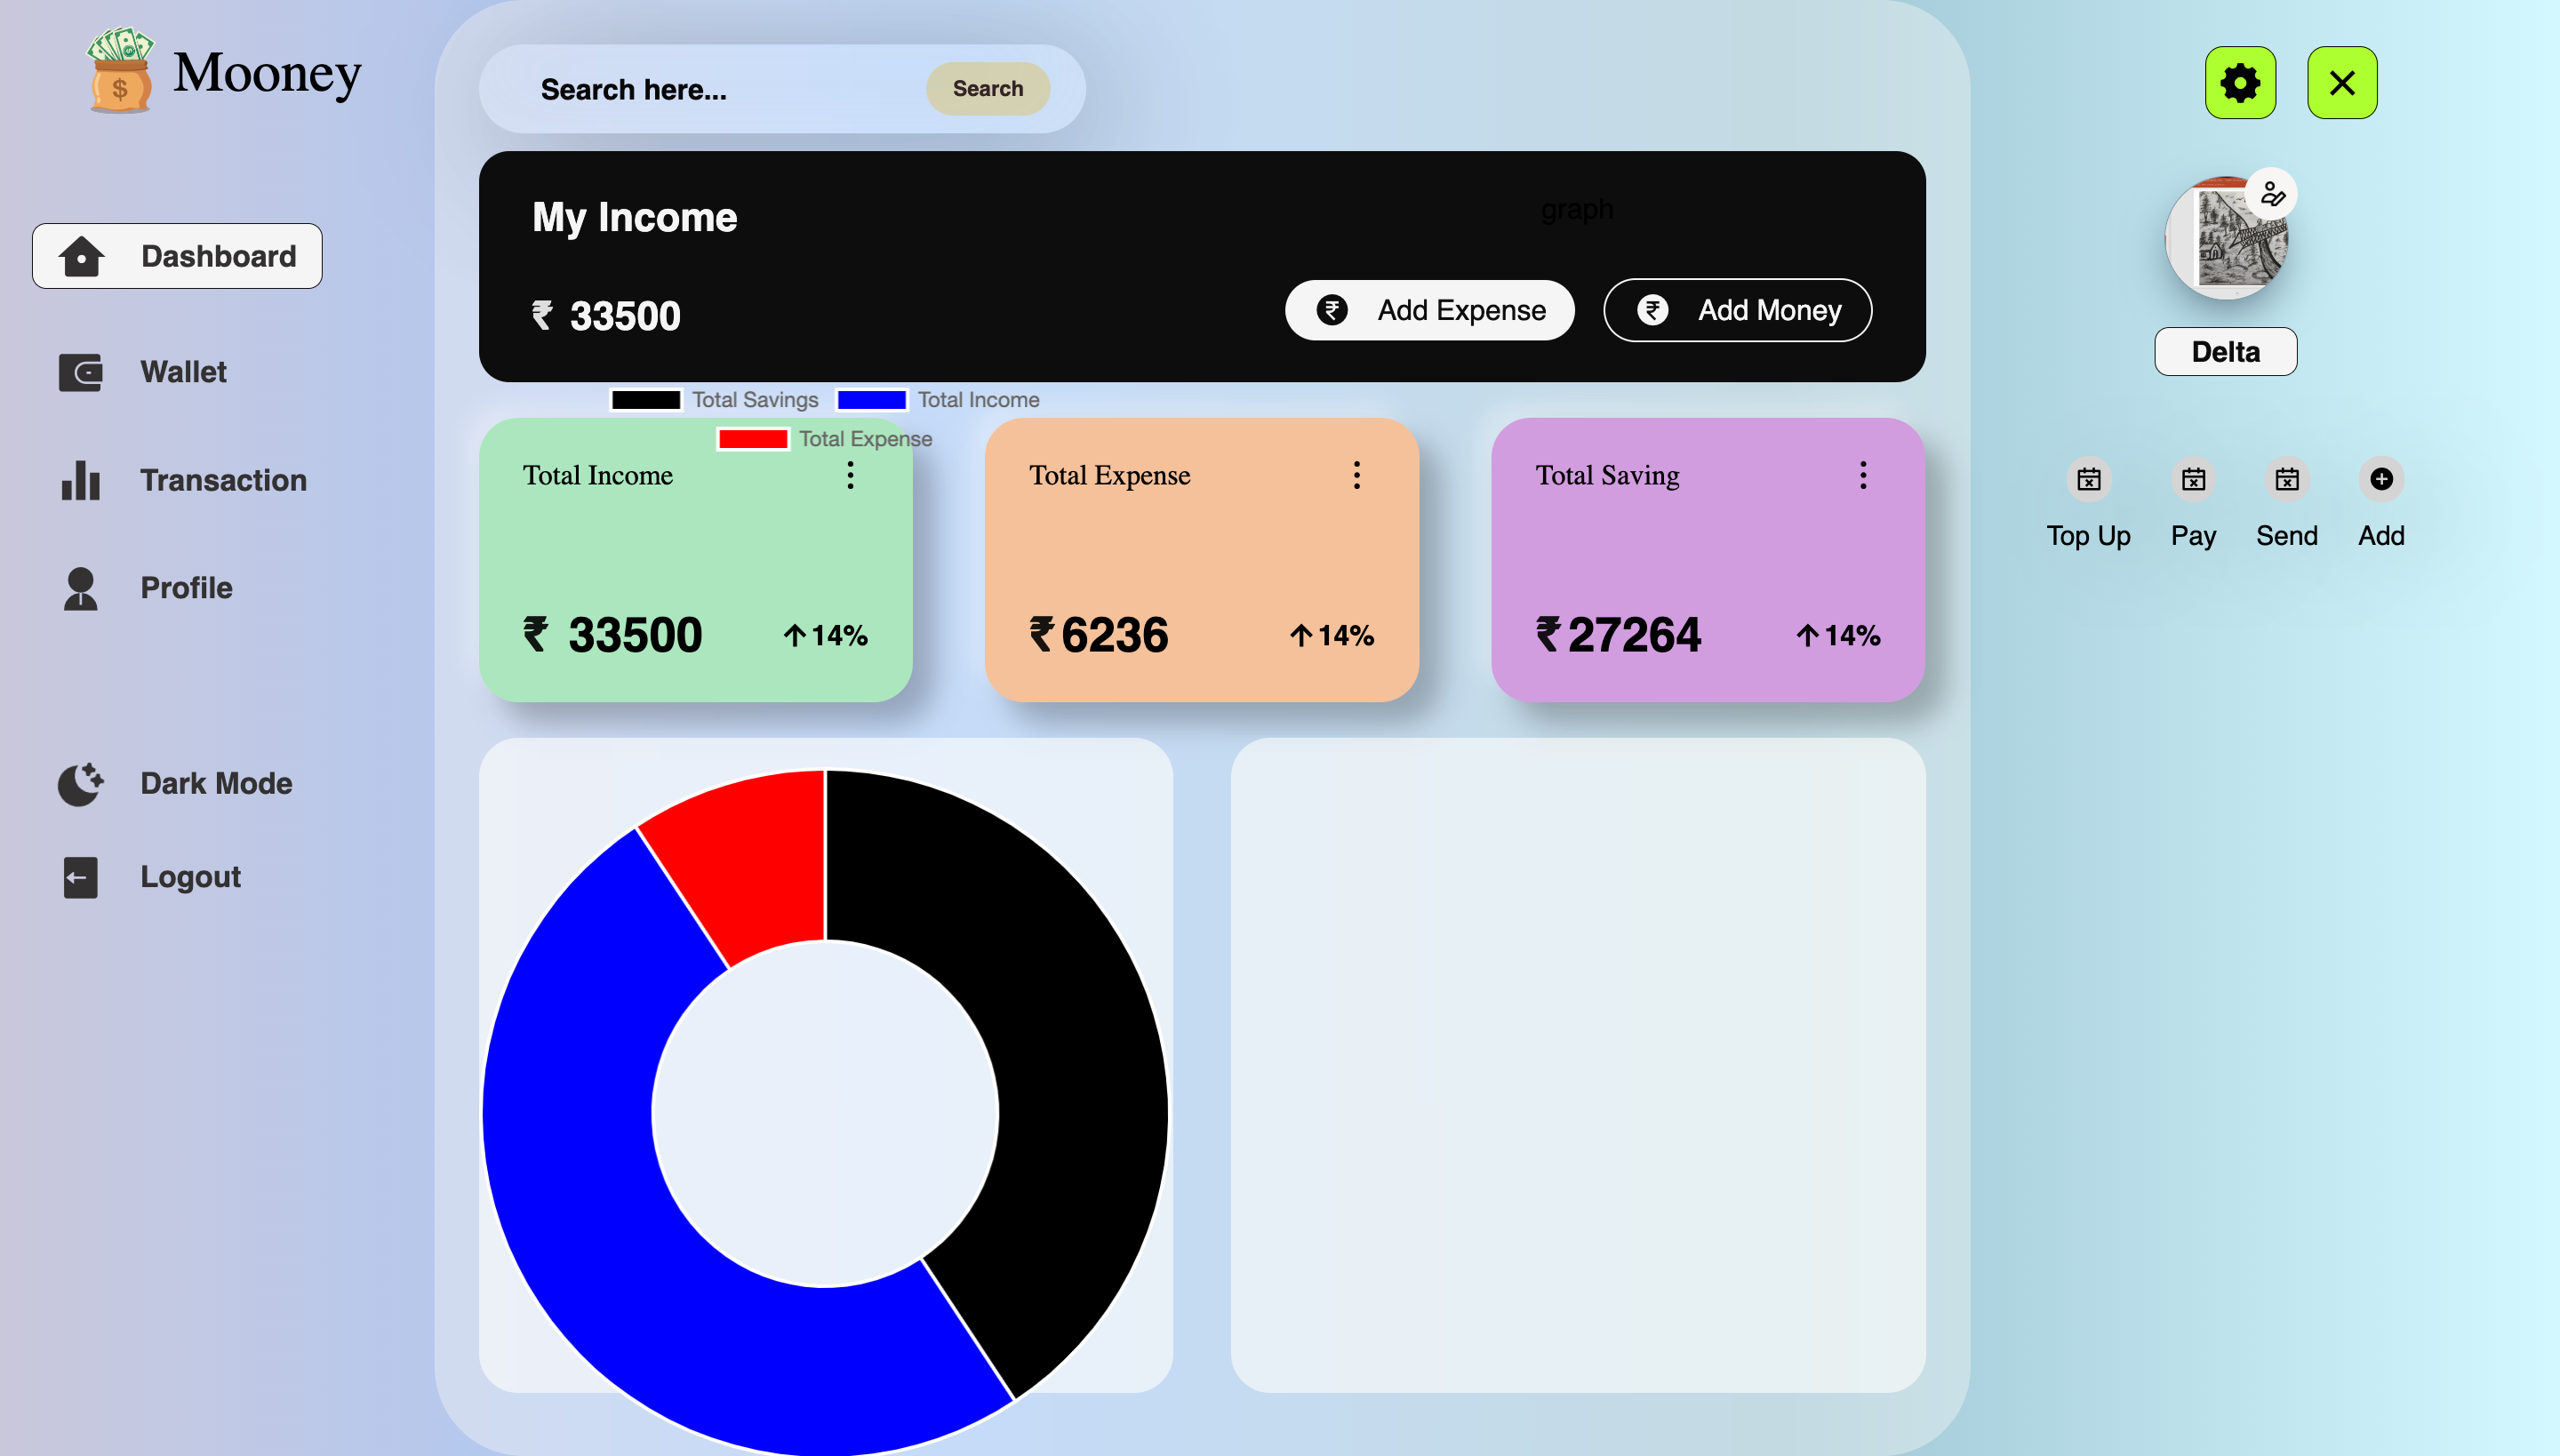Open settings with the green gear icon
Screen dimensions: 2560x1456
[2240, 83]
